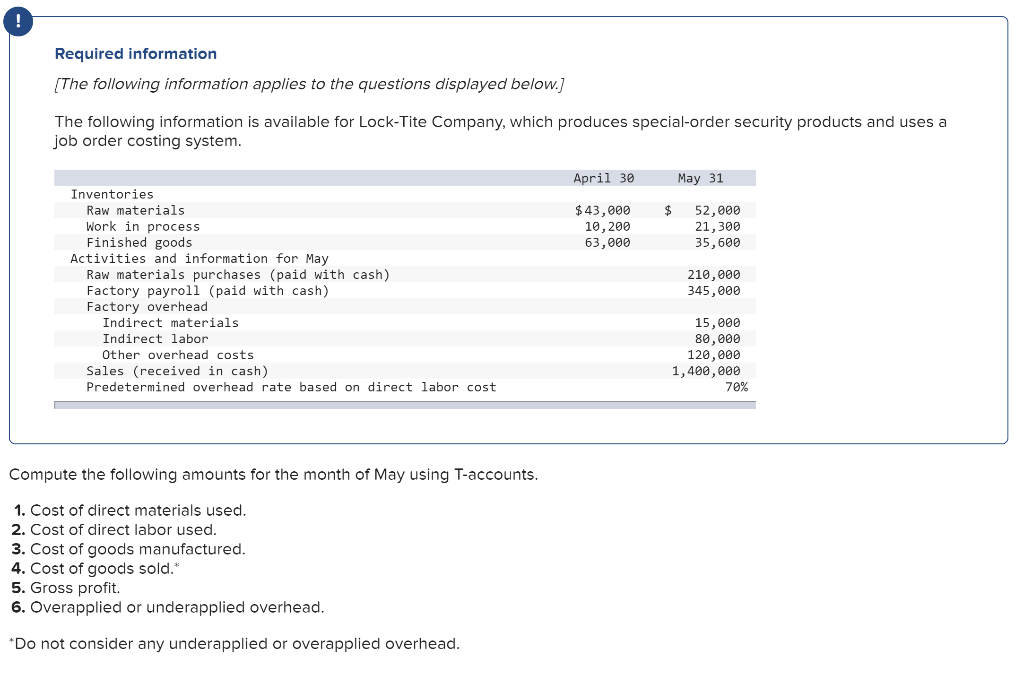Click the Required information heading

(x=135, y=54)
